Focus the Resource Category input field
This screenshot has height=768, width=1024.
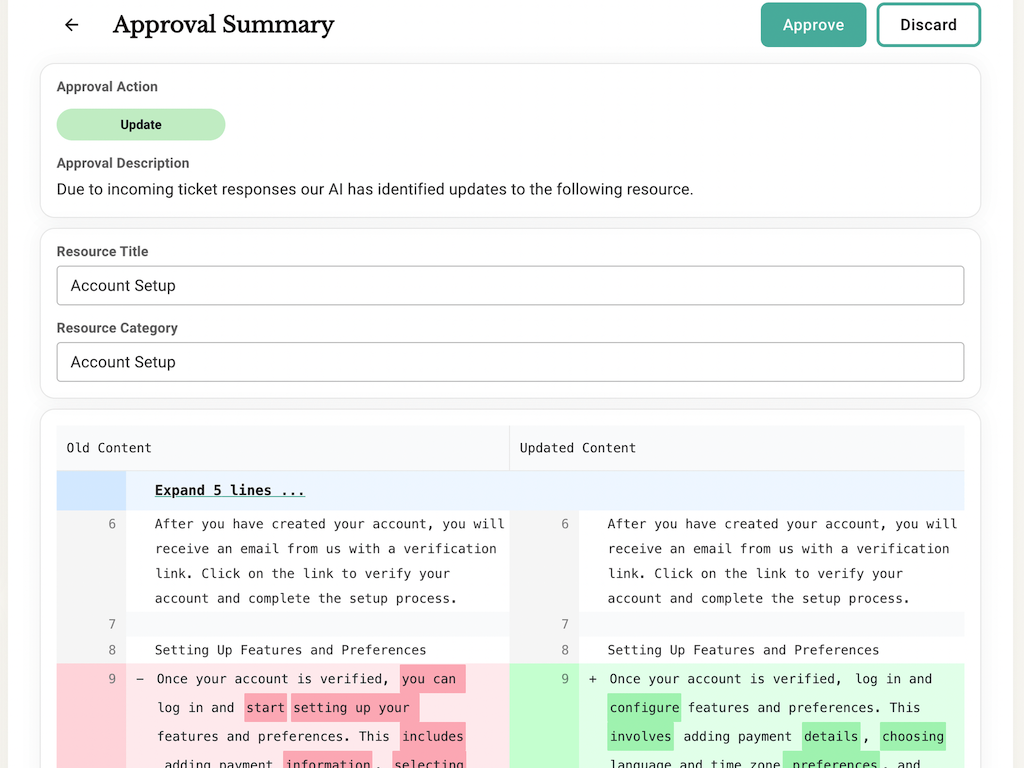[510, 362]
